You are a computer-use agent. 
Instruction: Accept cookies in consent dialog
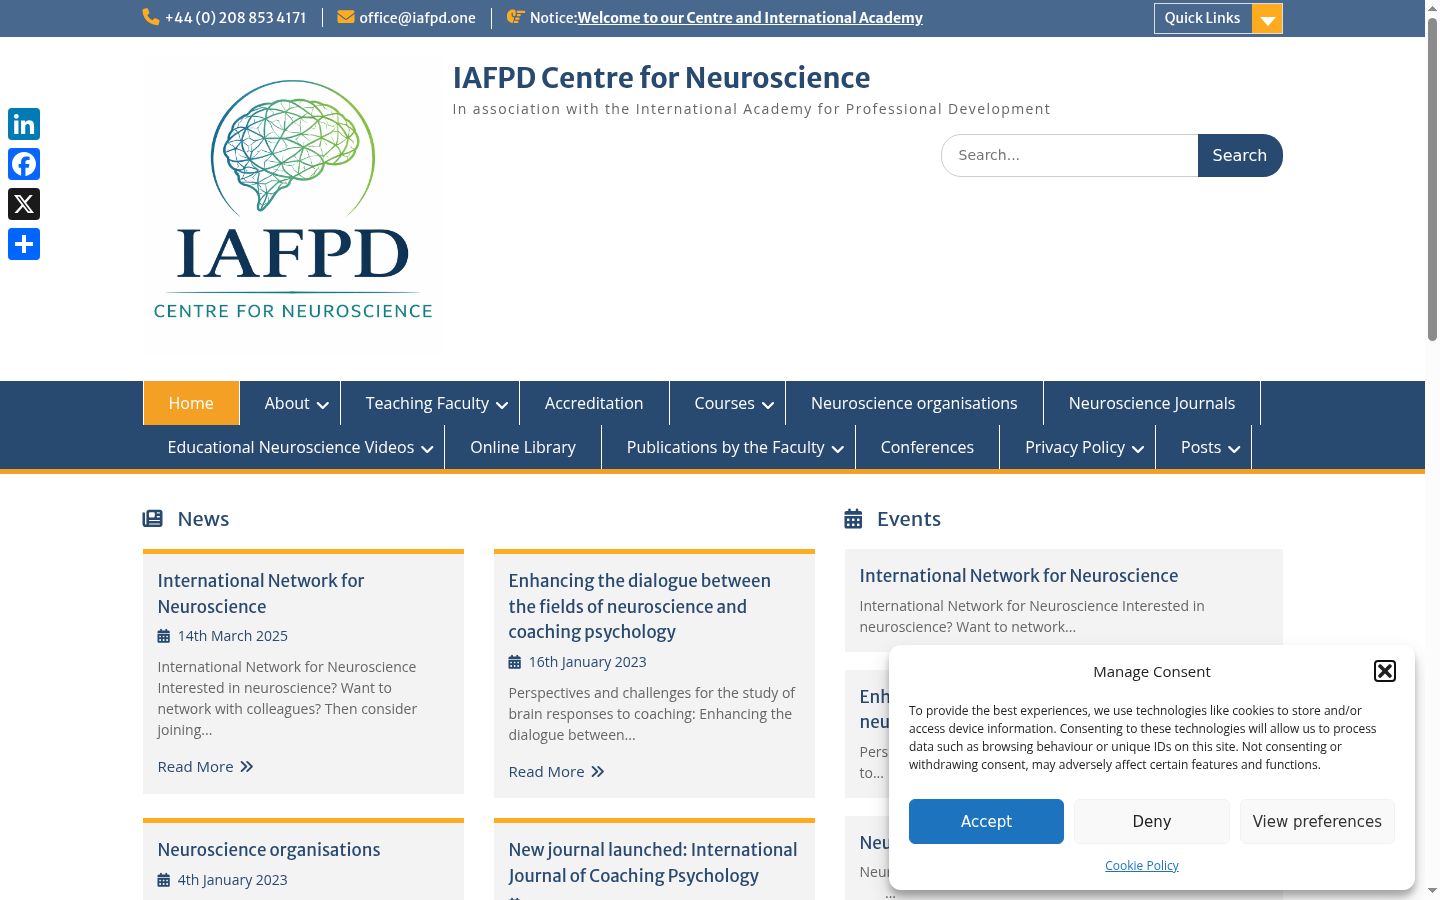click(986, 821)
